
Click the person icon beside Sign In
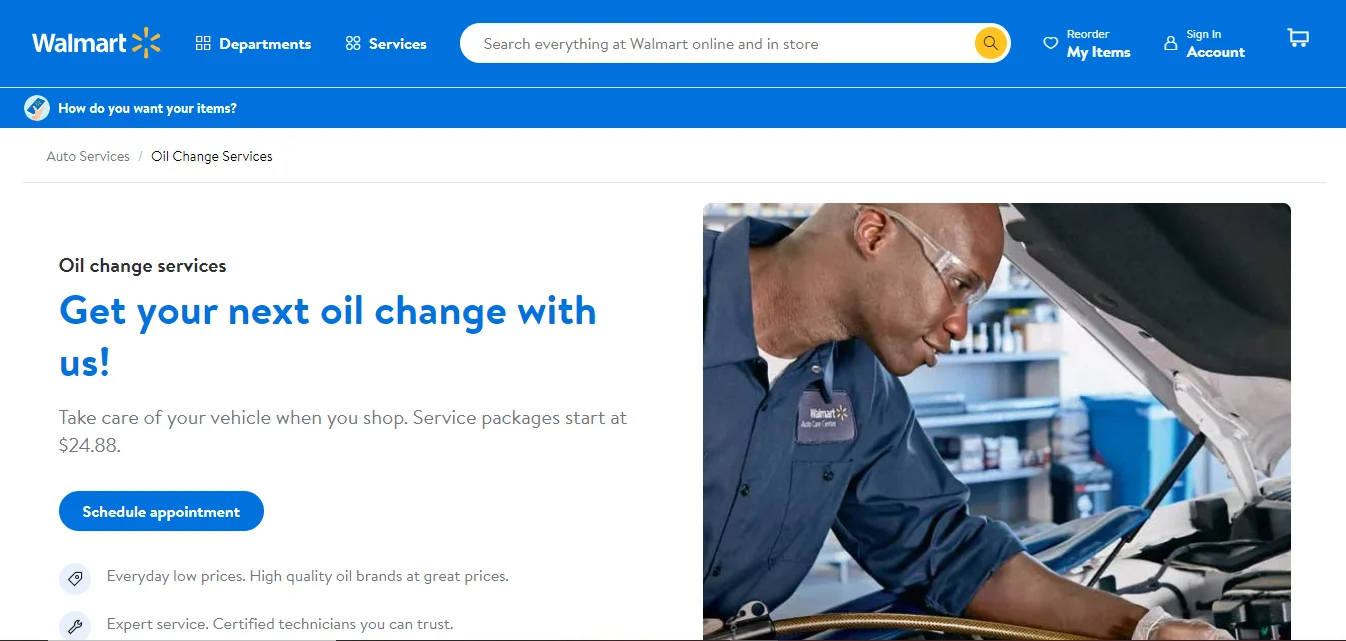[1171, 43]
